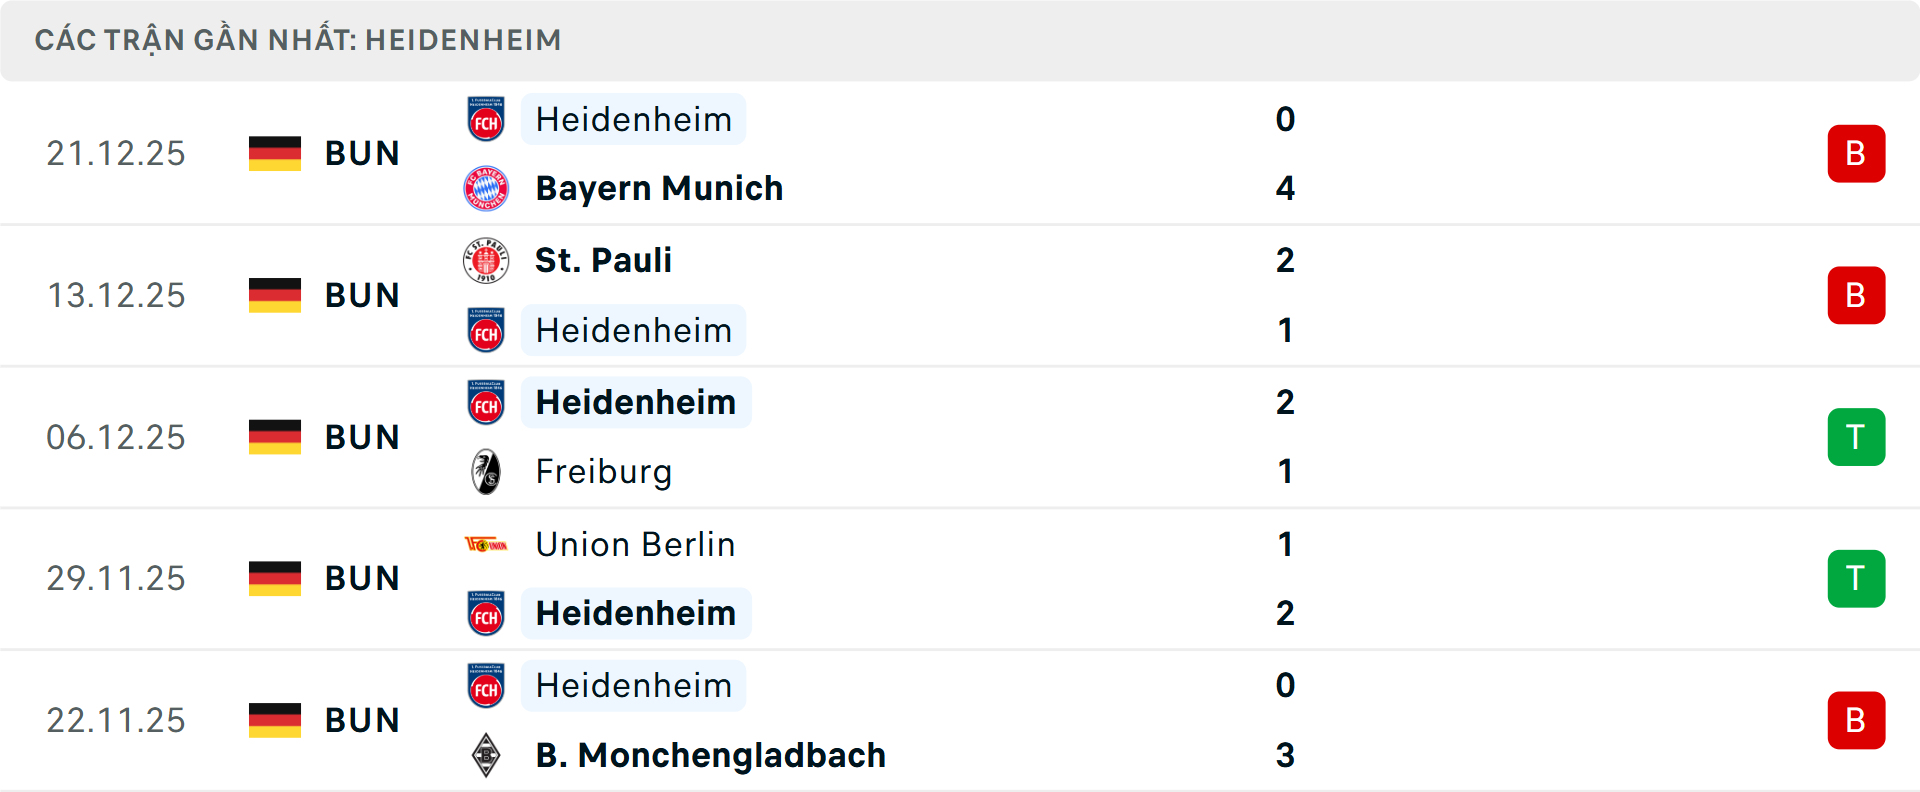This screenshot has width=1920, height=792.
Task: Toggle the red B result badge for Bayern match
Action: pyautogui.click(x=1856, y=153)
